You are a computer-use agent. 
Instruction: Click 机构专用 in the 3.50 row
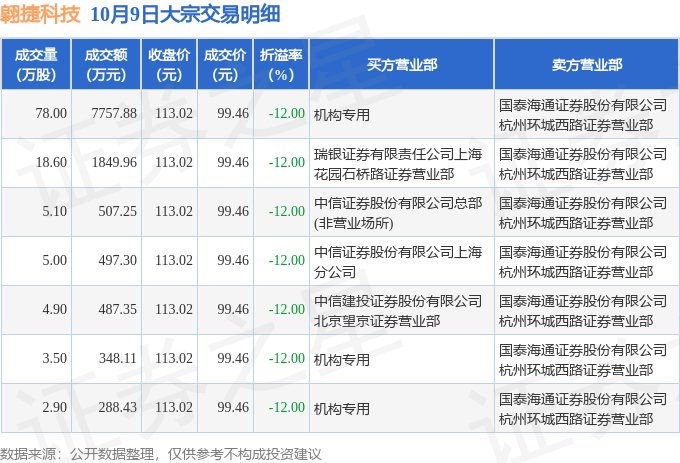(342, 360)
